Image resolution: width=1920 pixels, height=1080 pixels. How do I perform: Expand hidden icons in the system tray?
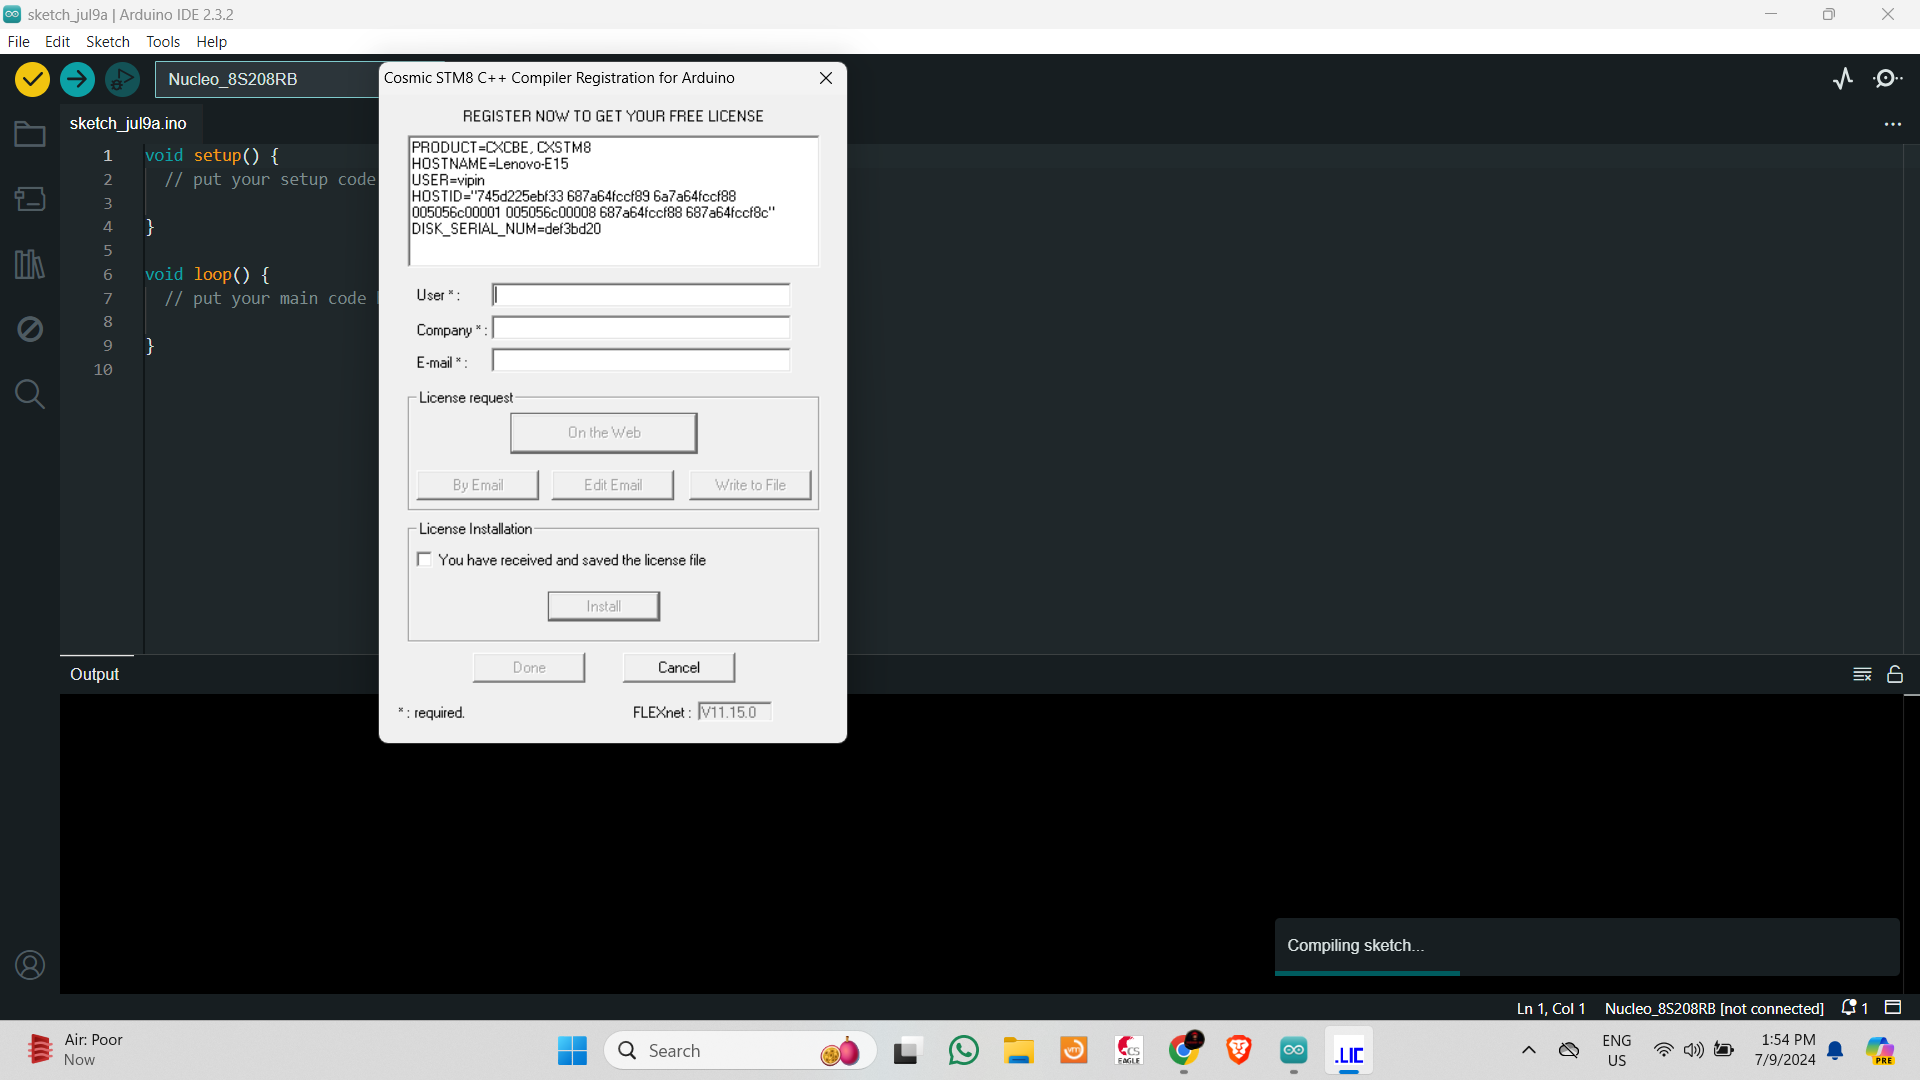(1528, 1050)
